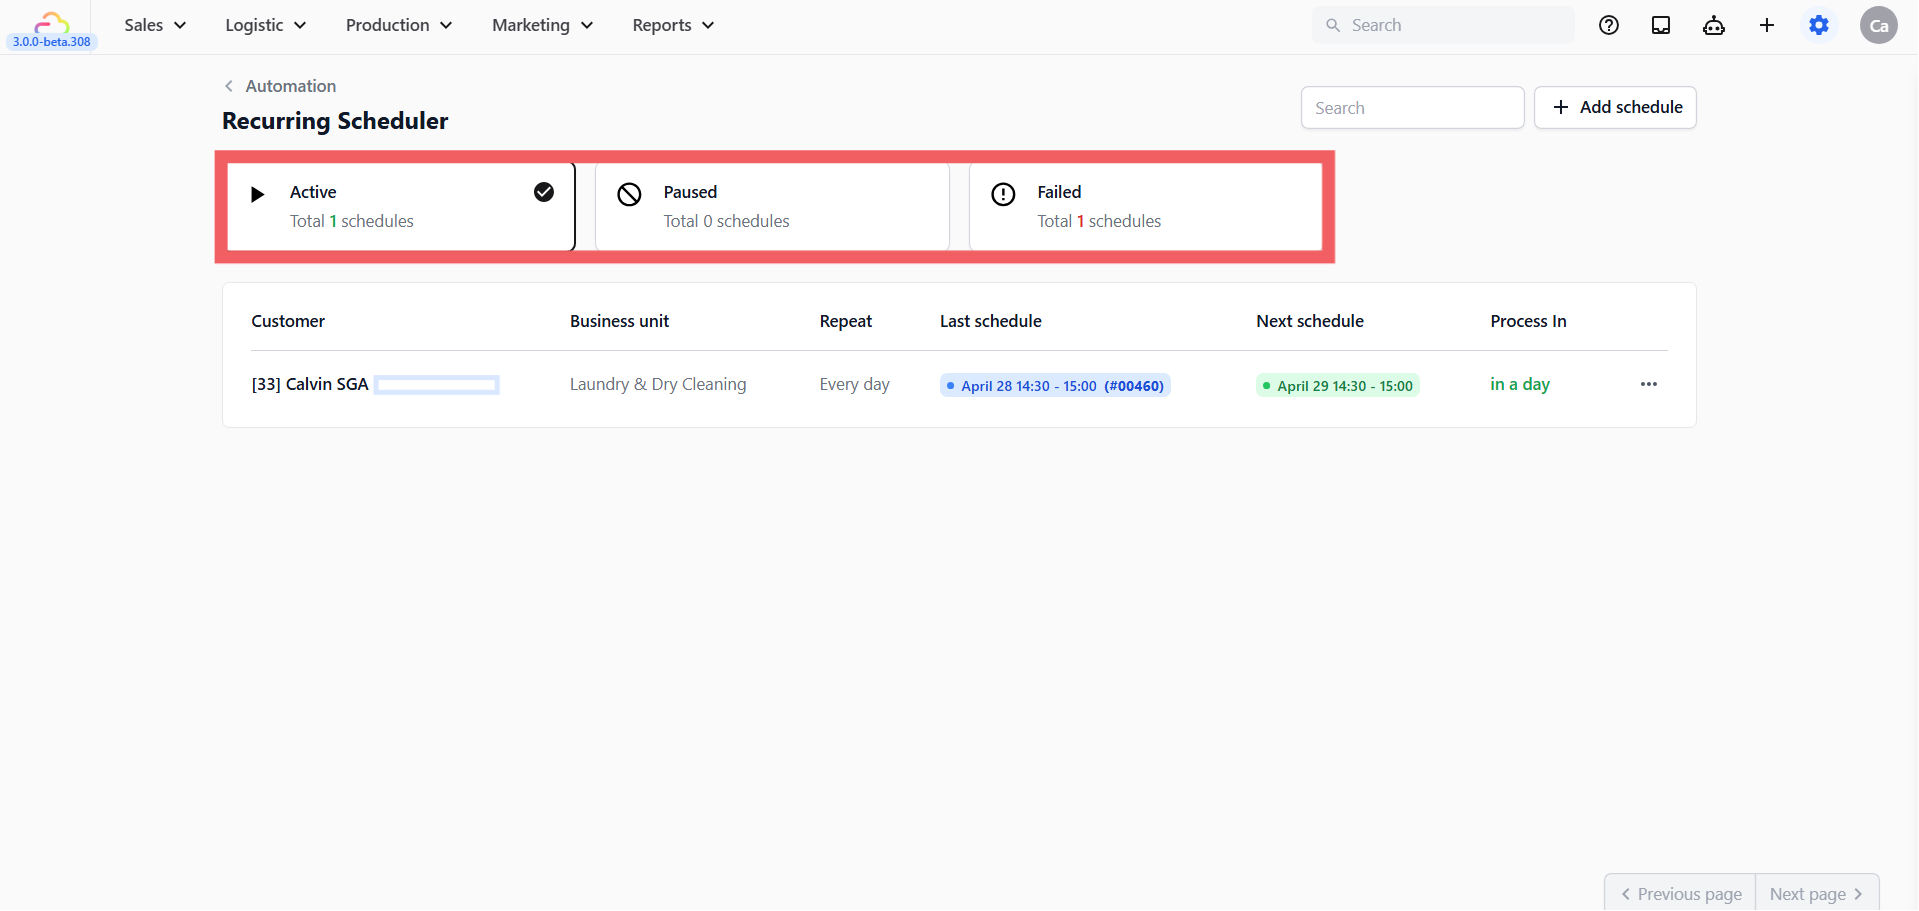Image resolution: width=1919 pixels, height=911 pixels.
Task: Select the Failed schedules tab card
Action: [x=1146, y=207]
